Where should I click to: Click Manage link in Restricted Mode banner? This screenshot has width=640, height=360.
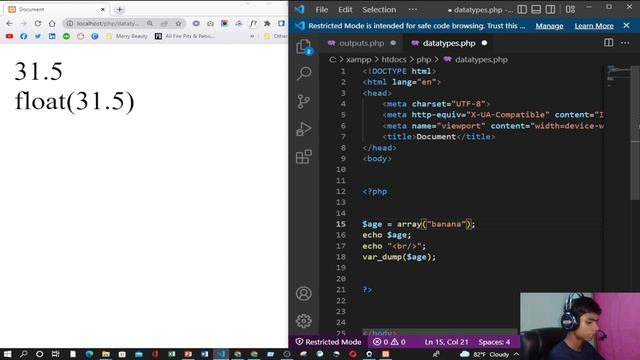[x=549, y=26]
